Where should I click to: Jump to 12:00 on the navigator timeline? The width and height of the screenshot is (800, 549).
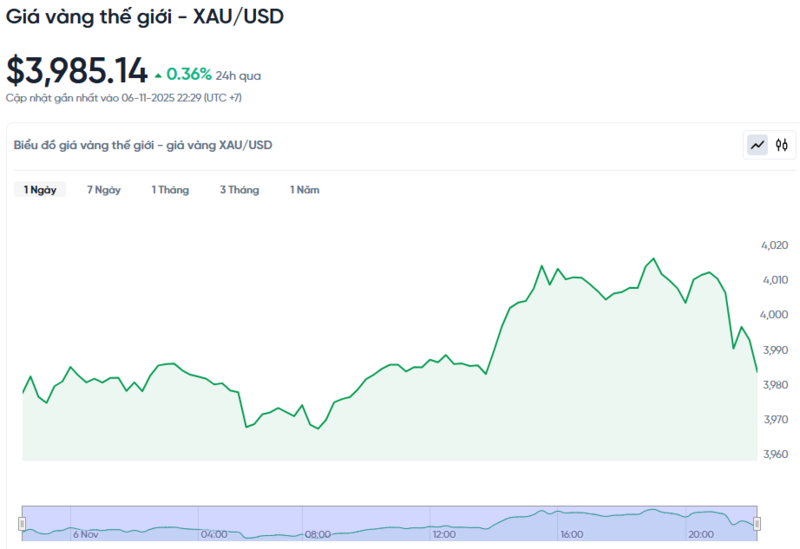pos(444,534)
